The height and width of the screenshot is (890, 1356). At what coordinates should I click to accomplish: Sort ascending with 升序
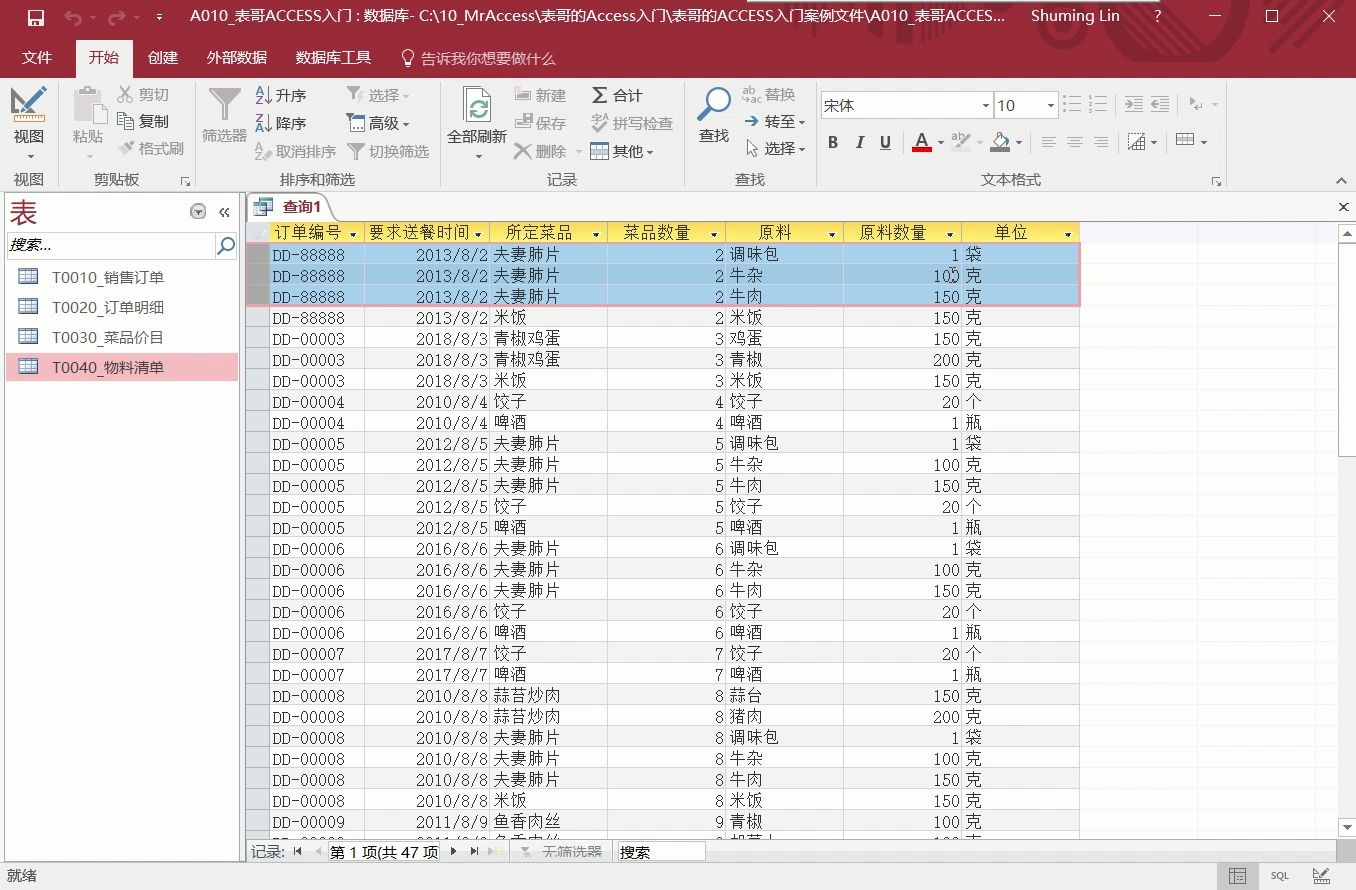point(280,95)
